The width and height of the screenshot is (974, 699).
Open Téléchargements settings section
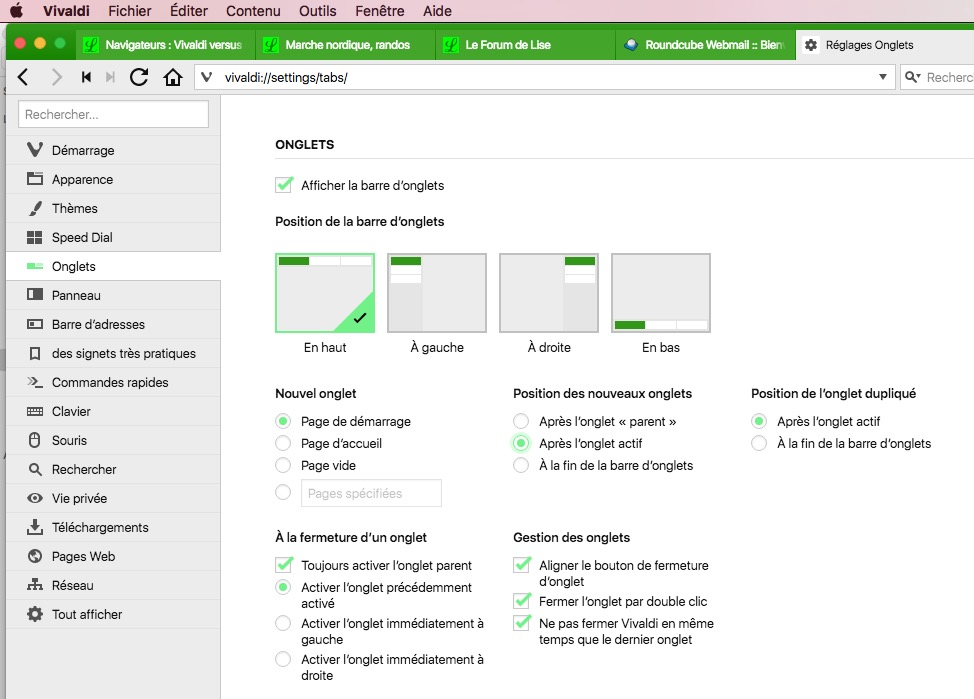100,528
